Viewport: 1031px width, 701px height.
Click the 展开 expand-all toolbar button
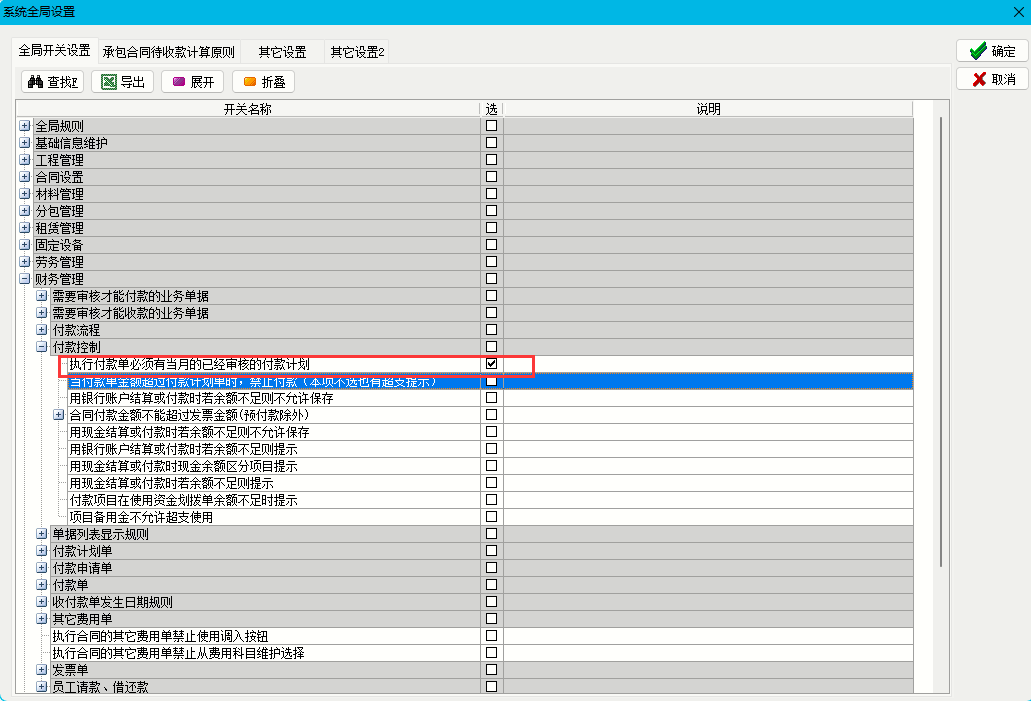tap(192, 82)
